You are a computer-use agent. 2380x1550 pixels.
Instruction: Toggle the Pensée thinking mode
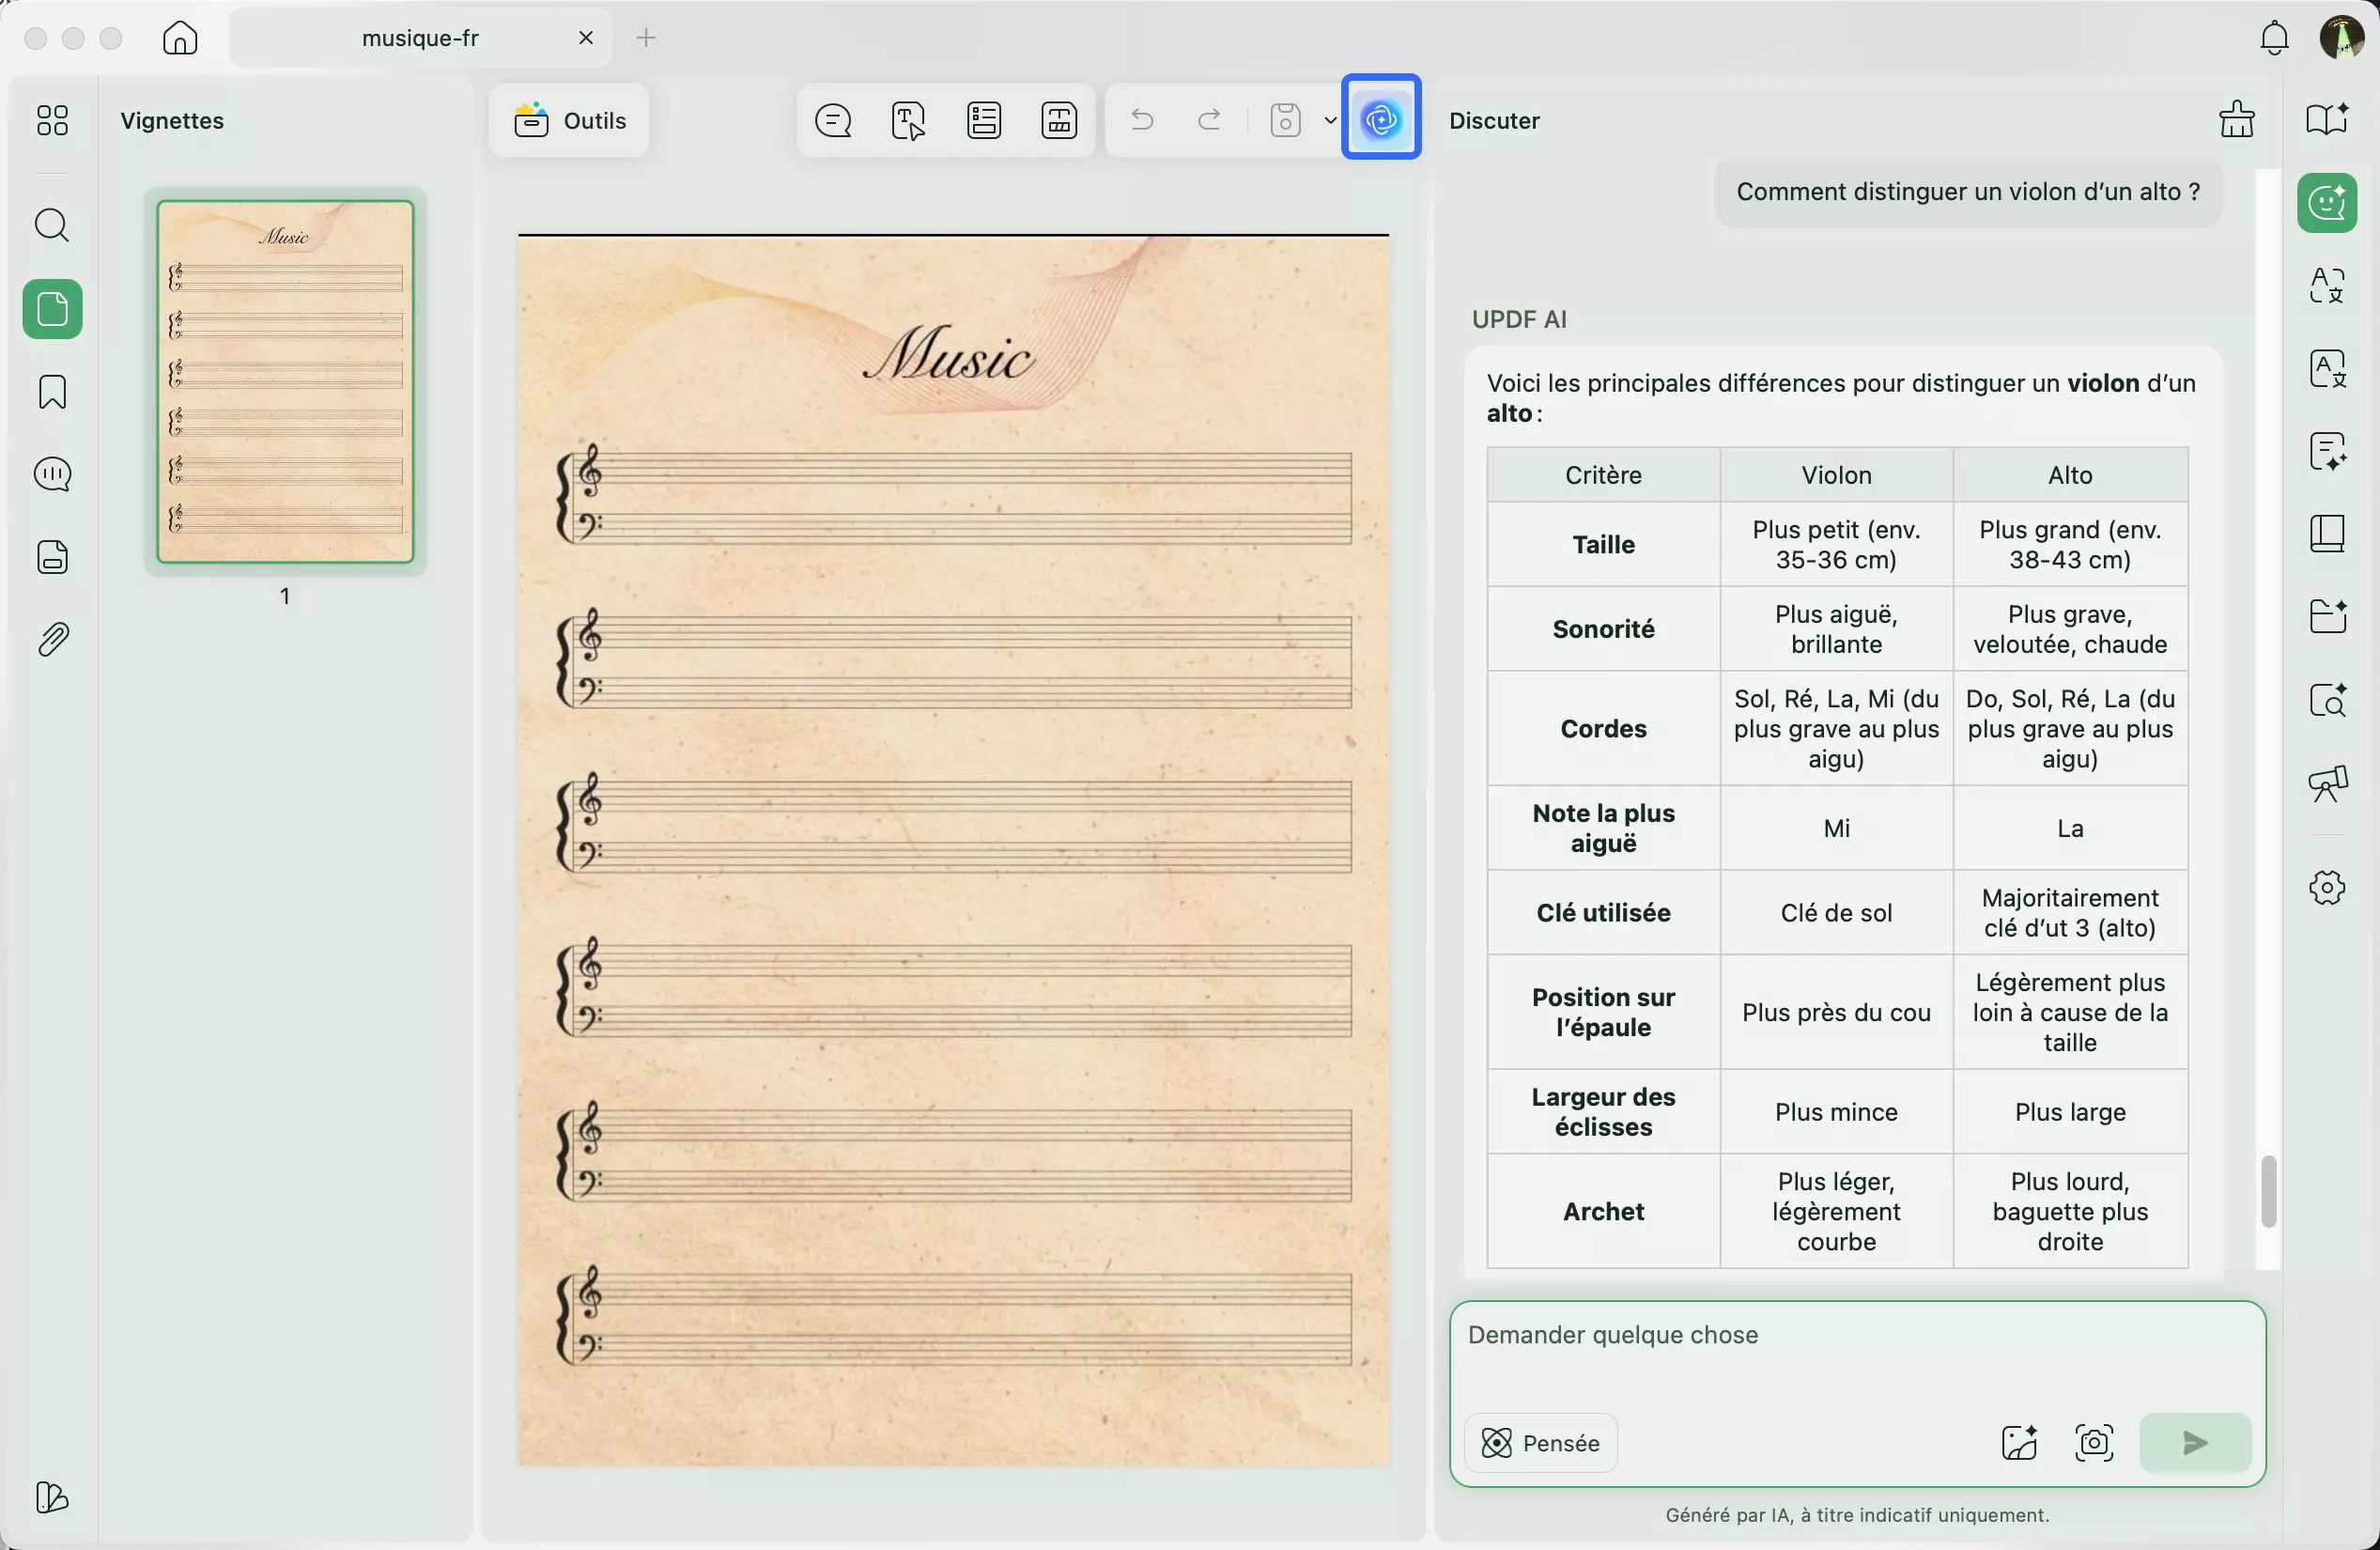pos(1540,1443)
